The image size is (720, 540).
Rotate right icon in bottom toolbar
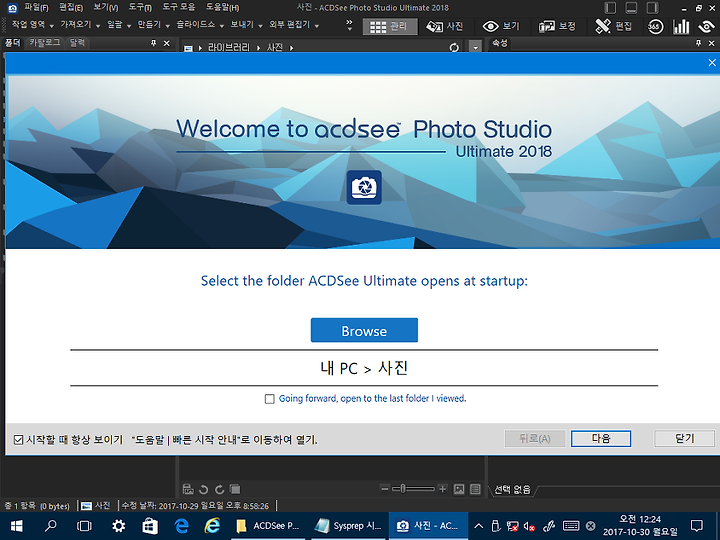pyautogui.click(x=219, y=489)
